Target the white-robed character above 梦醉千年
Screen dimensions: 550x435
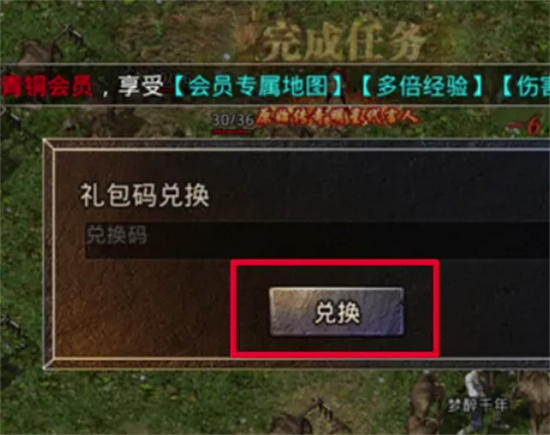point(478,386)
